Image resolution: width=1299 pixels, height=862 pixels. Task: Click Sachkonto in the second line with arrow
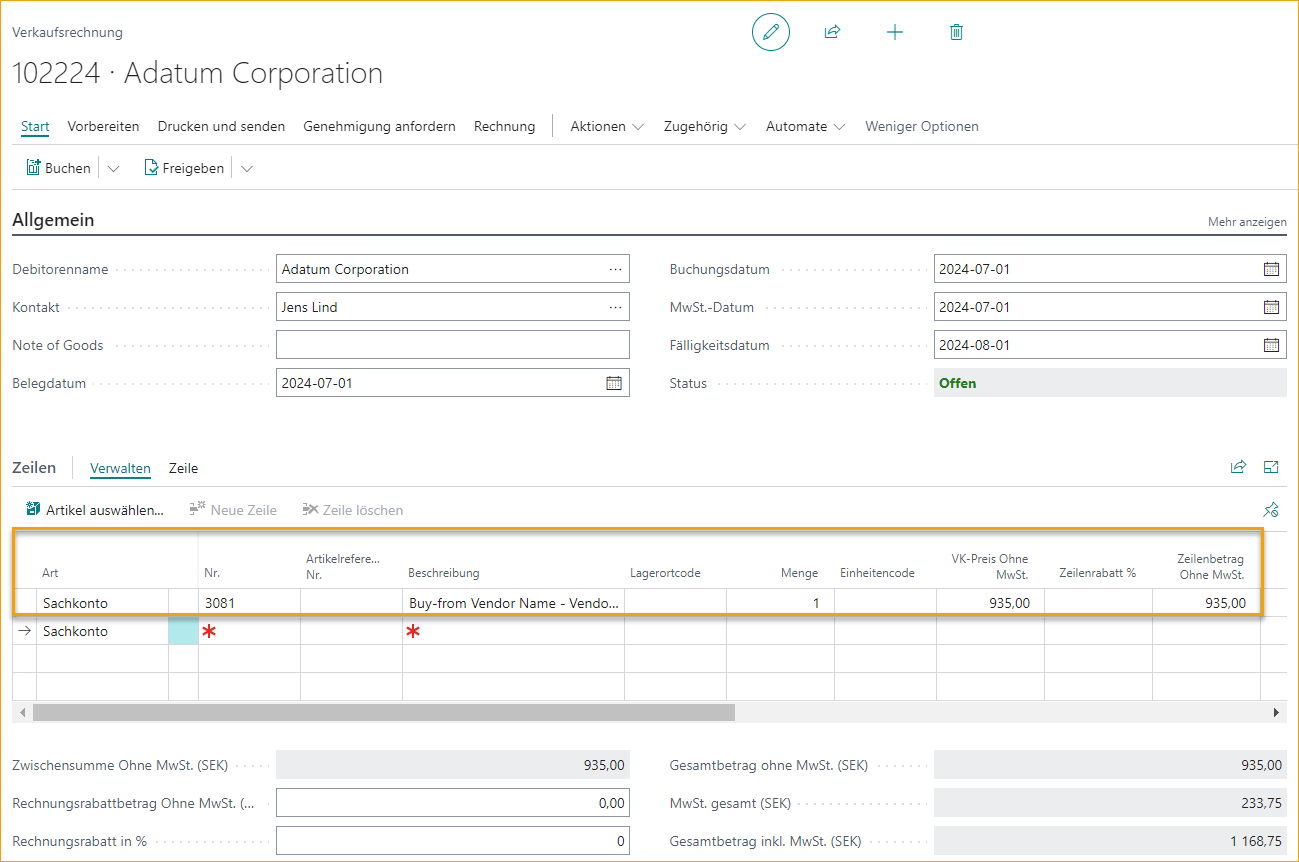point(102,631)
